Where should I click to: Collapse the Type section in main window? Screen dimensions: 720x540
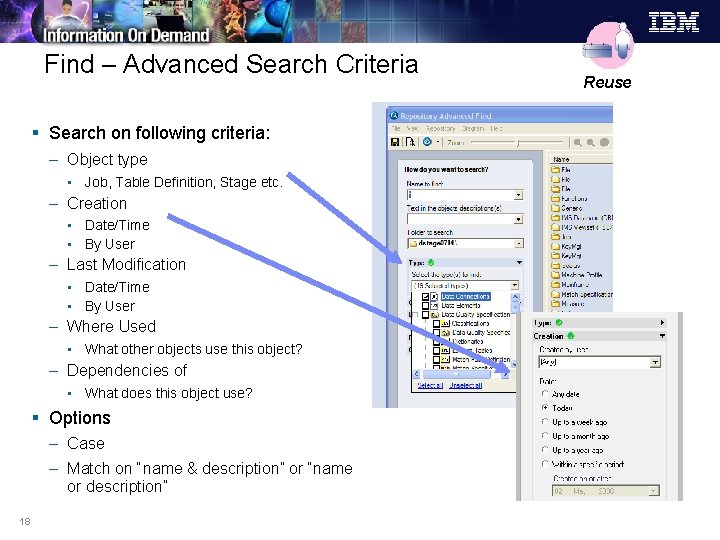pos(519,263)
